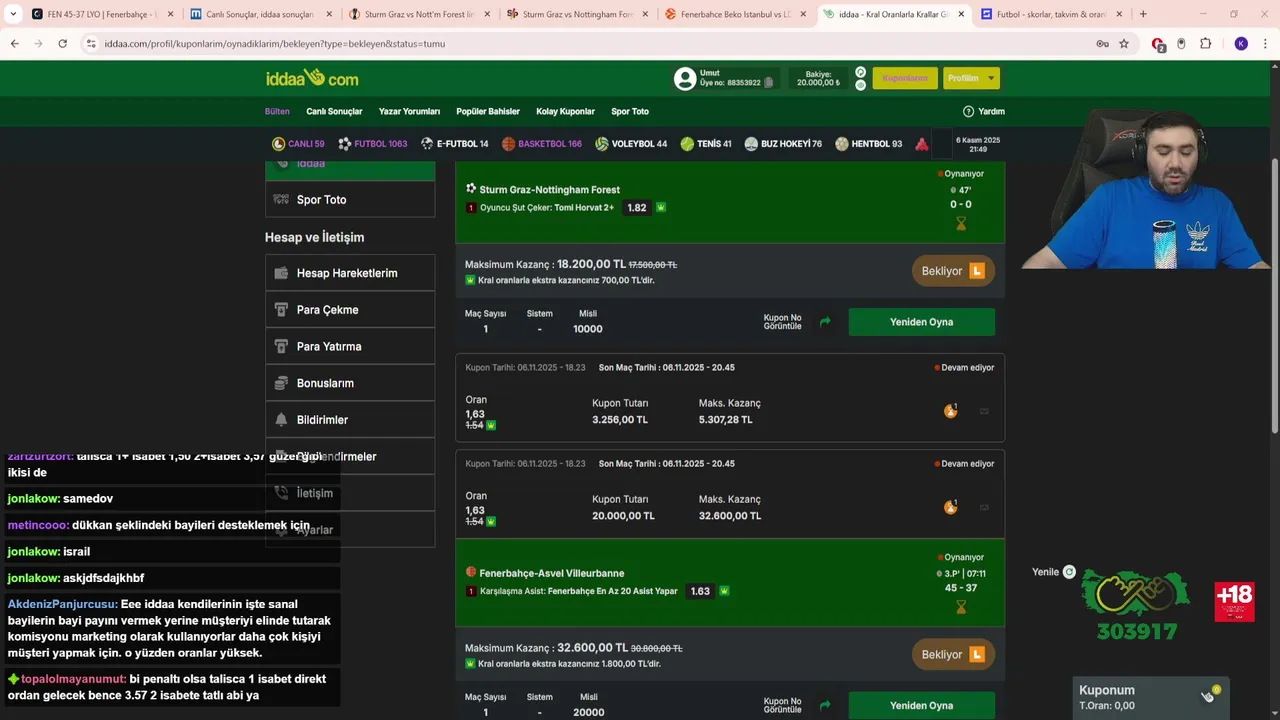
Task: Open Hesap Hareketlerim sidebar item
Action: [x=350, y=273]
